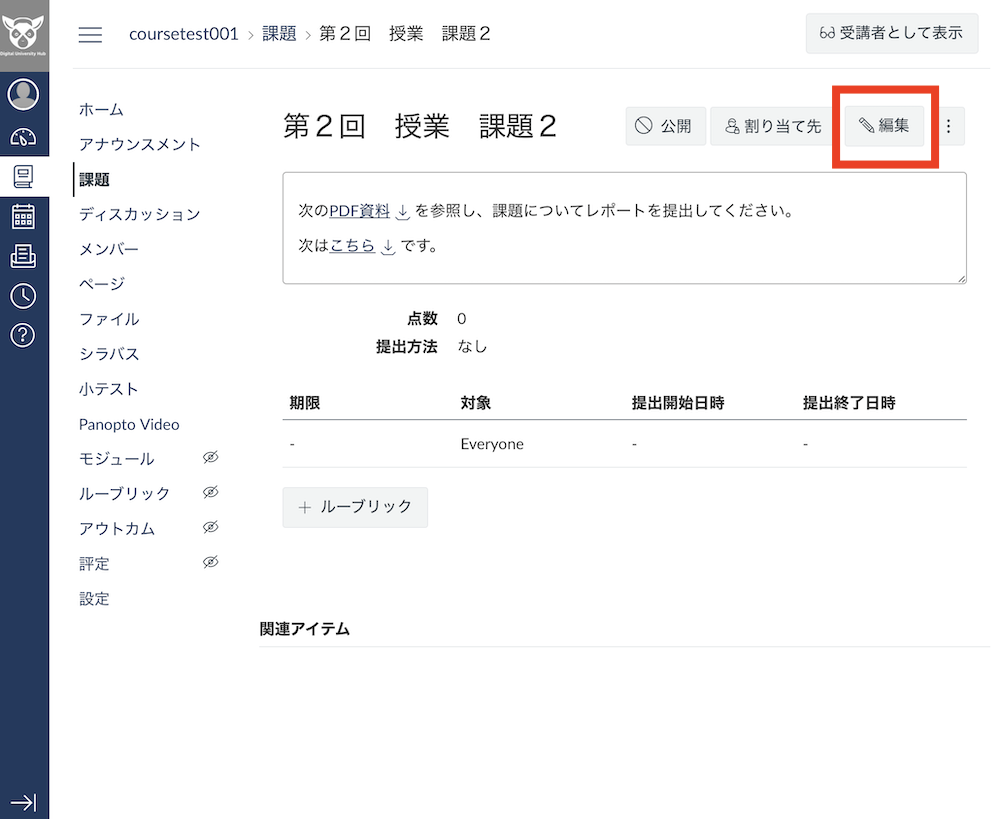Click the hidden-eye icon next to モジュール

click(x=211, y=457)
